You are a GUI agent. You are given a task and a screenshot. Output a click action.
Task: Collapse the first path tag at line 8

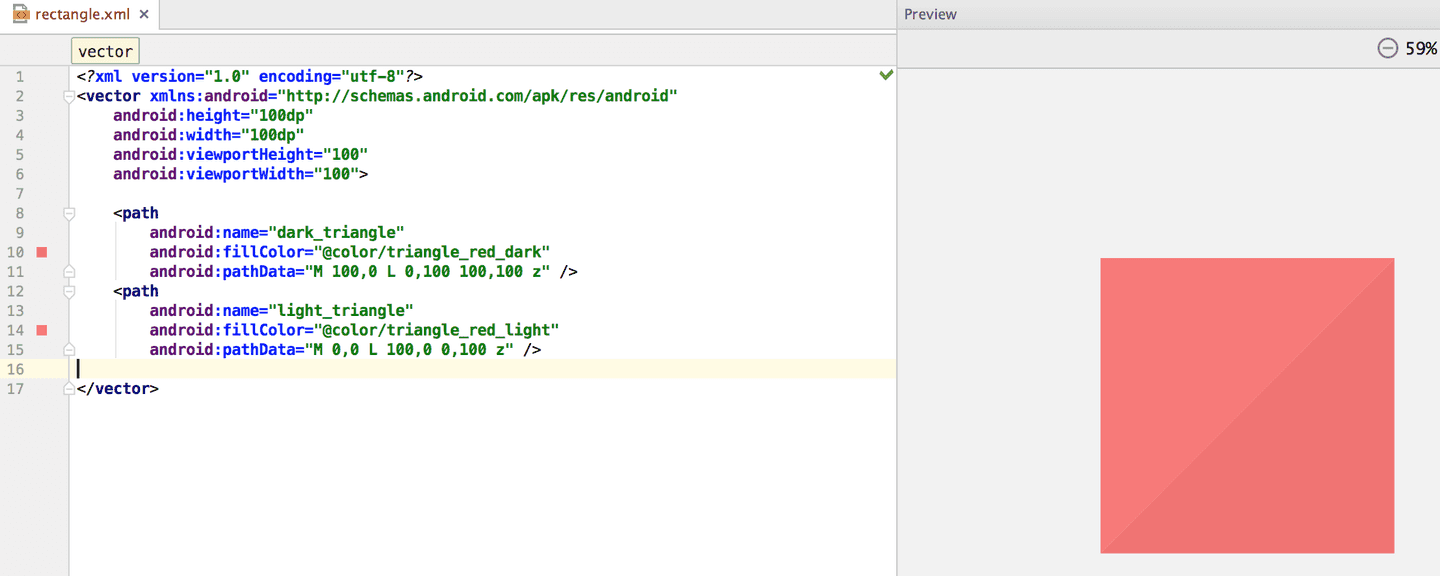(x=69, y=213)
